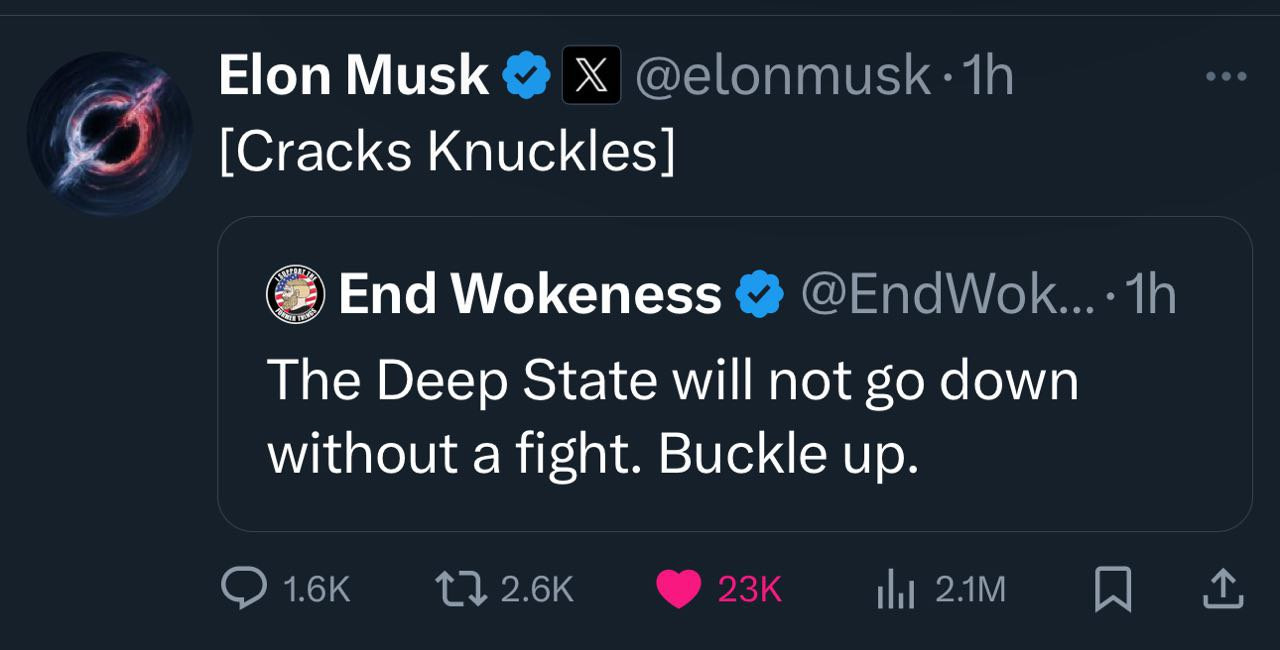Open the End Wokeness profile avatar
Viewport: 1280px width, 650px height.
click(296, 295)
